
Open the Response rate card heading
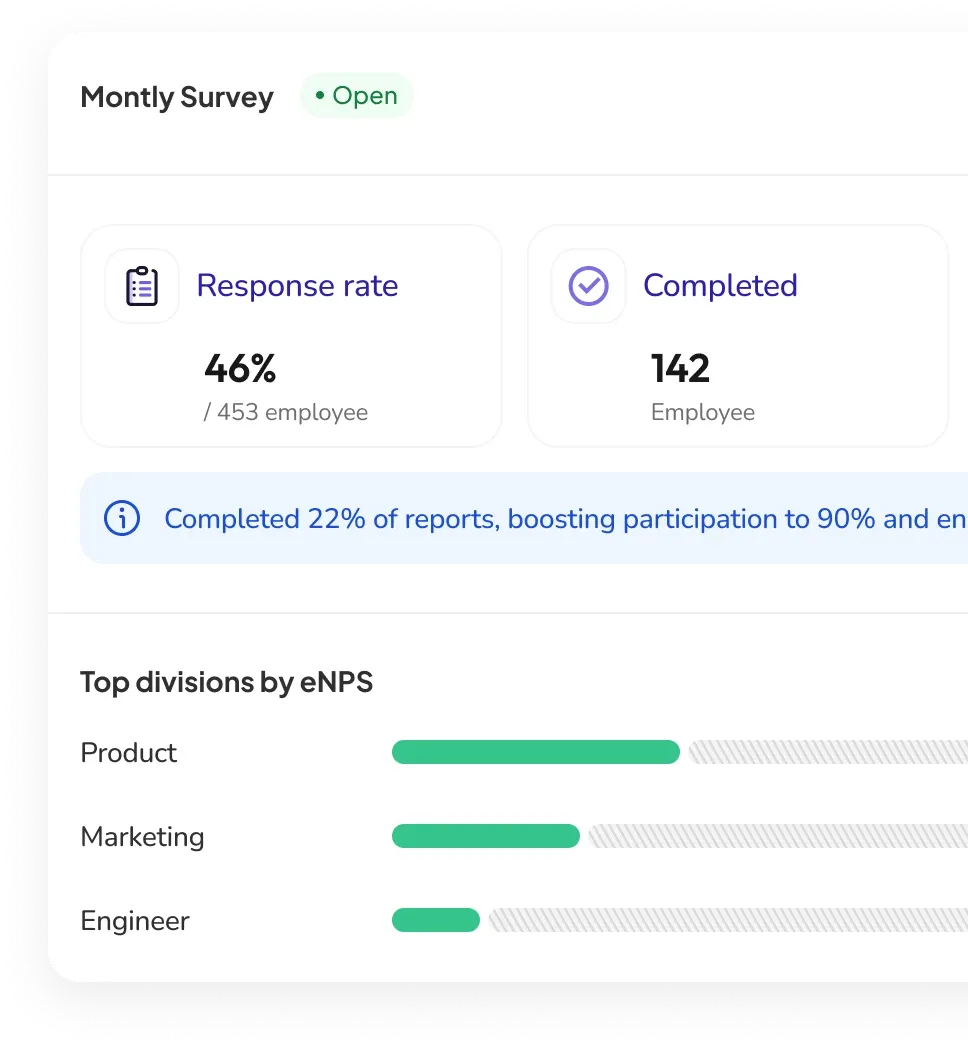[x=298, y=286]
